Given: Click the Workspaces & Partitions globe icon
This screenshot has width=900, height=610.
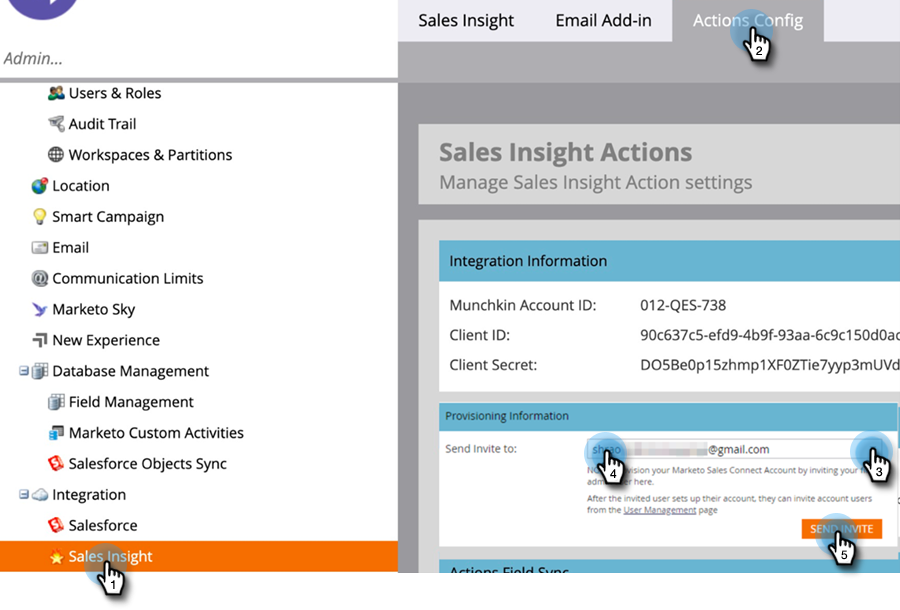Looking at the screenshot, I should [x=56, y=154].
